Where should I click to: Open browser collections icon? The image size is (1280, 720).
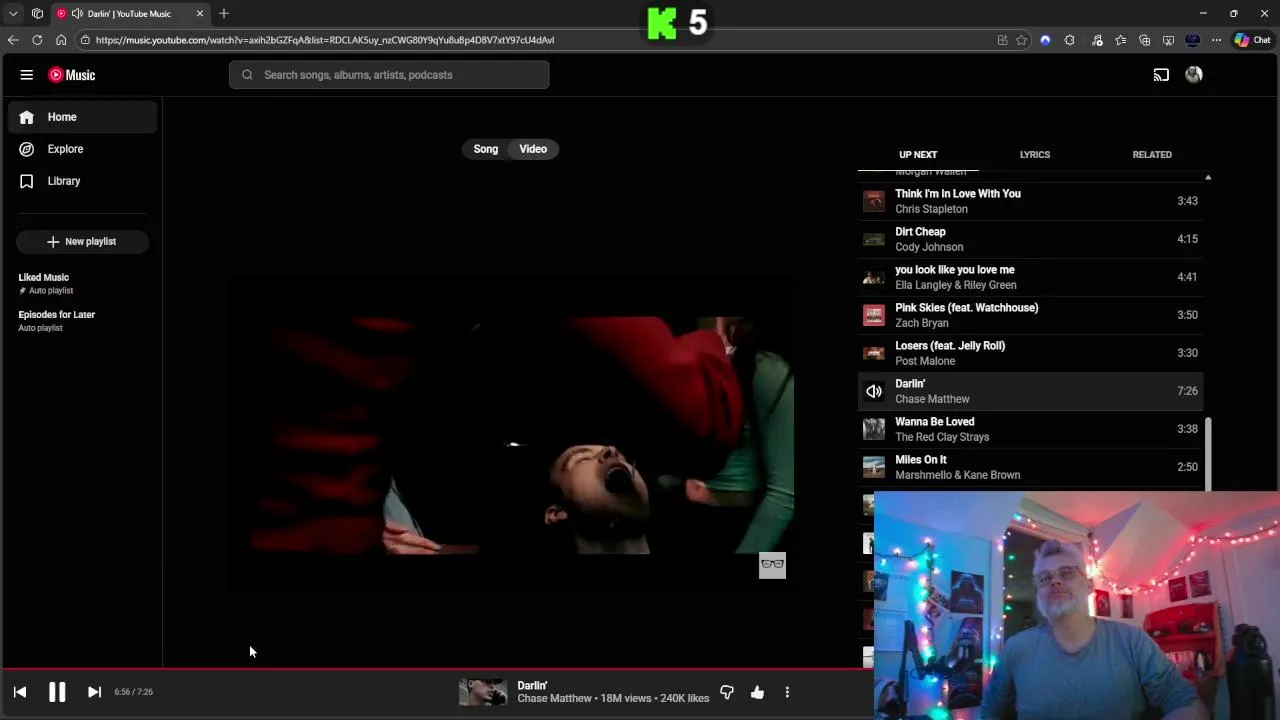(1145, 40)
